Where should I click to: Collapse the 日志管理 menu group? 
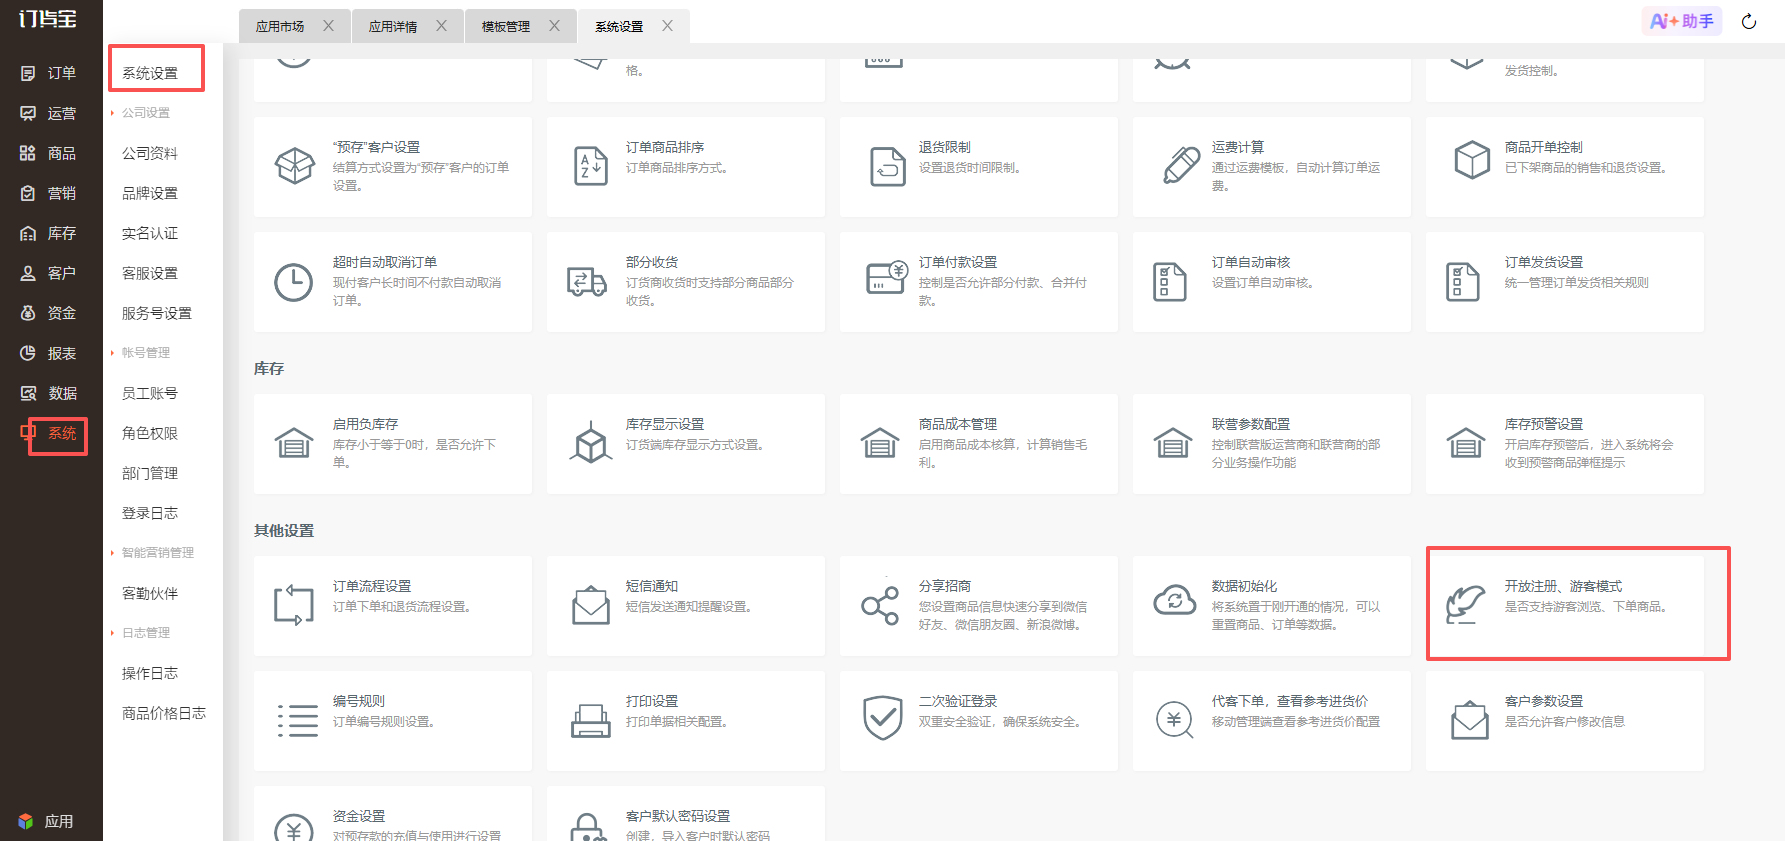146,633
